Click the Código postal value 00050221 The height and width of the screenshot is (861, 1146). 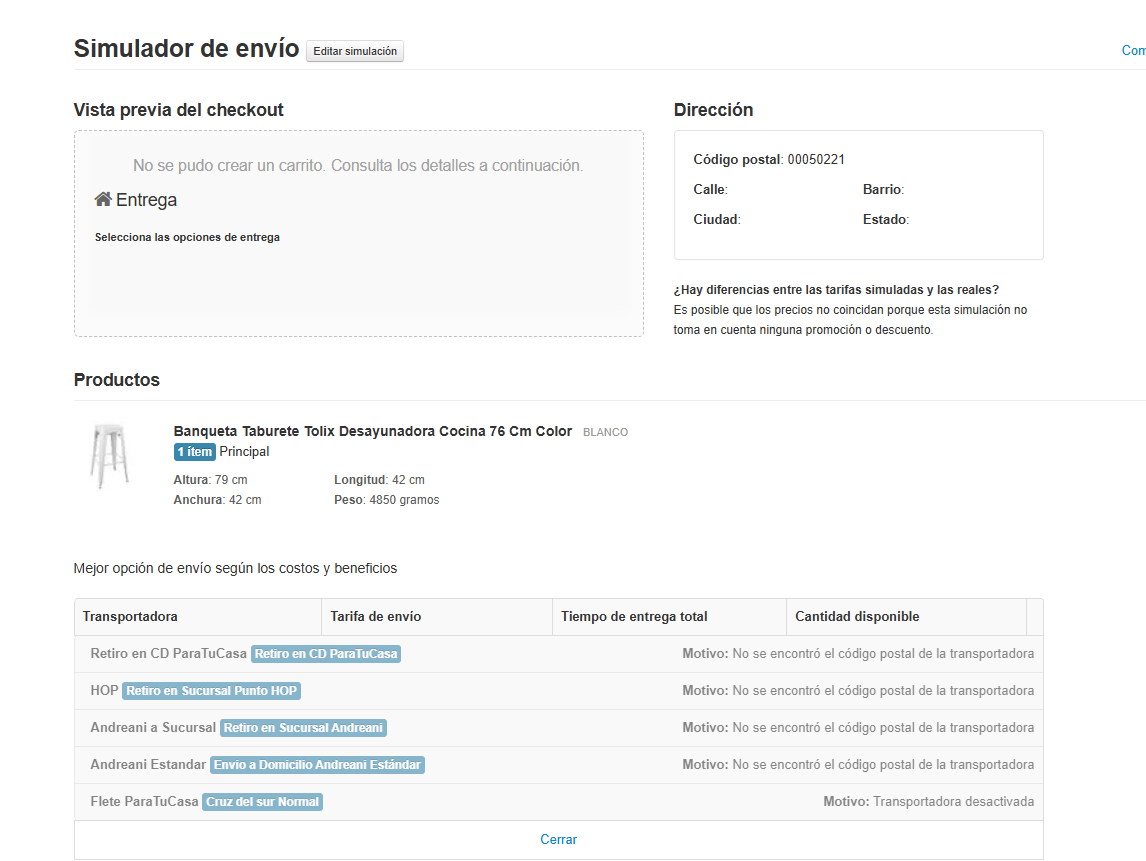[x=816, y=159]
